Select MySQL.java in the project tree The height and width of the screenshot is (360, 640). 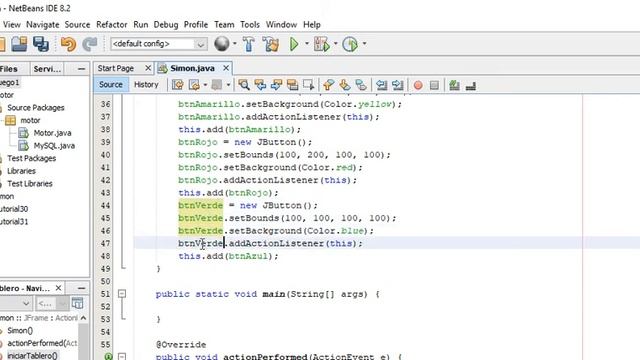coord(54,146)
